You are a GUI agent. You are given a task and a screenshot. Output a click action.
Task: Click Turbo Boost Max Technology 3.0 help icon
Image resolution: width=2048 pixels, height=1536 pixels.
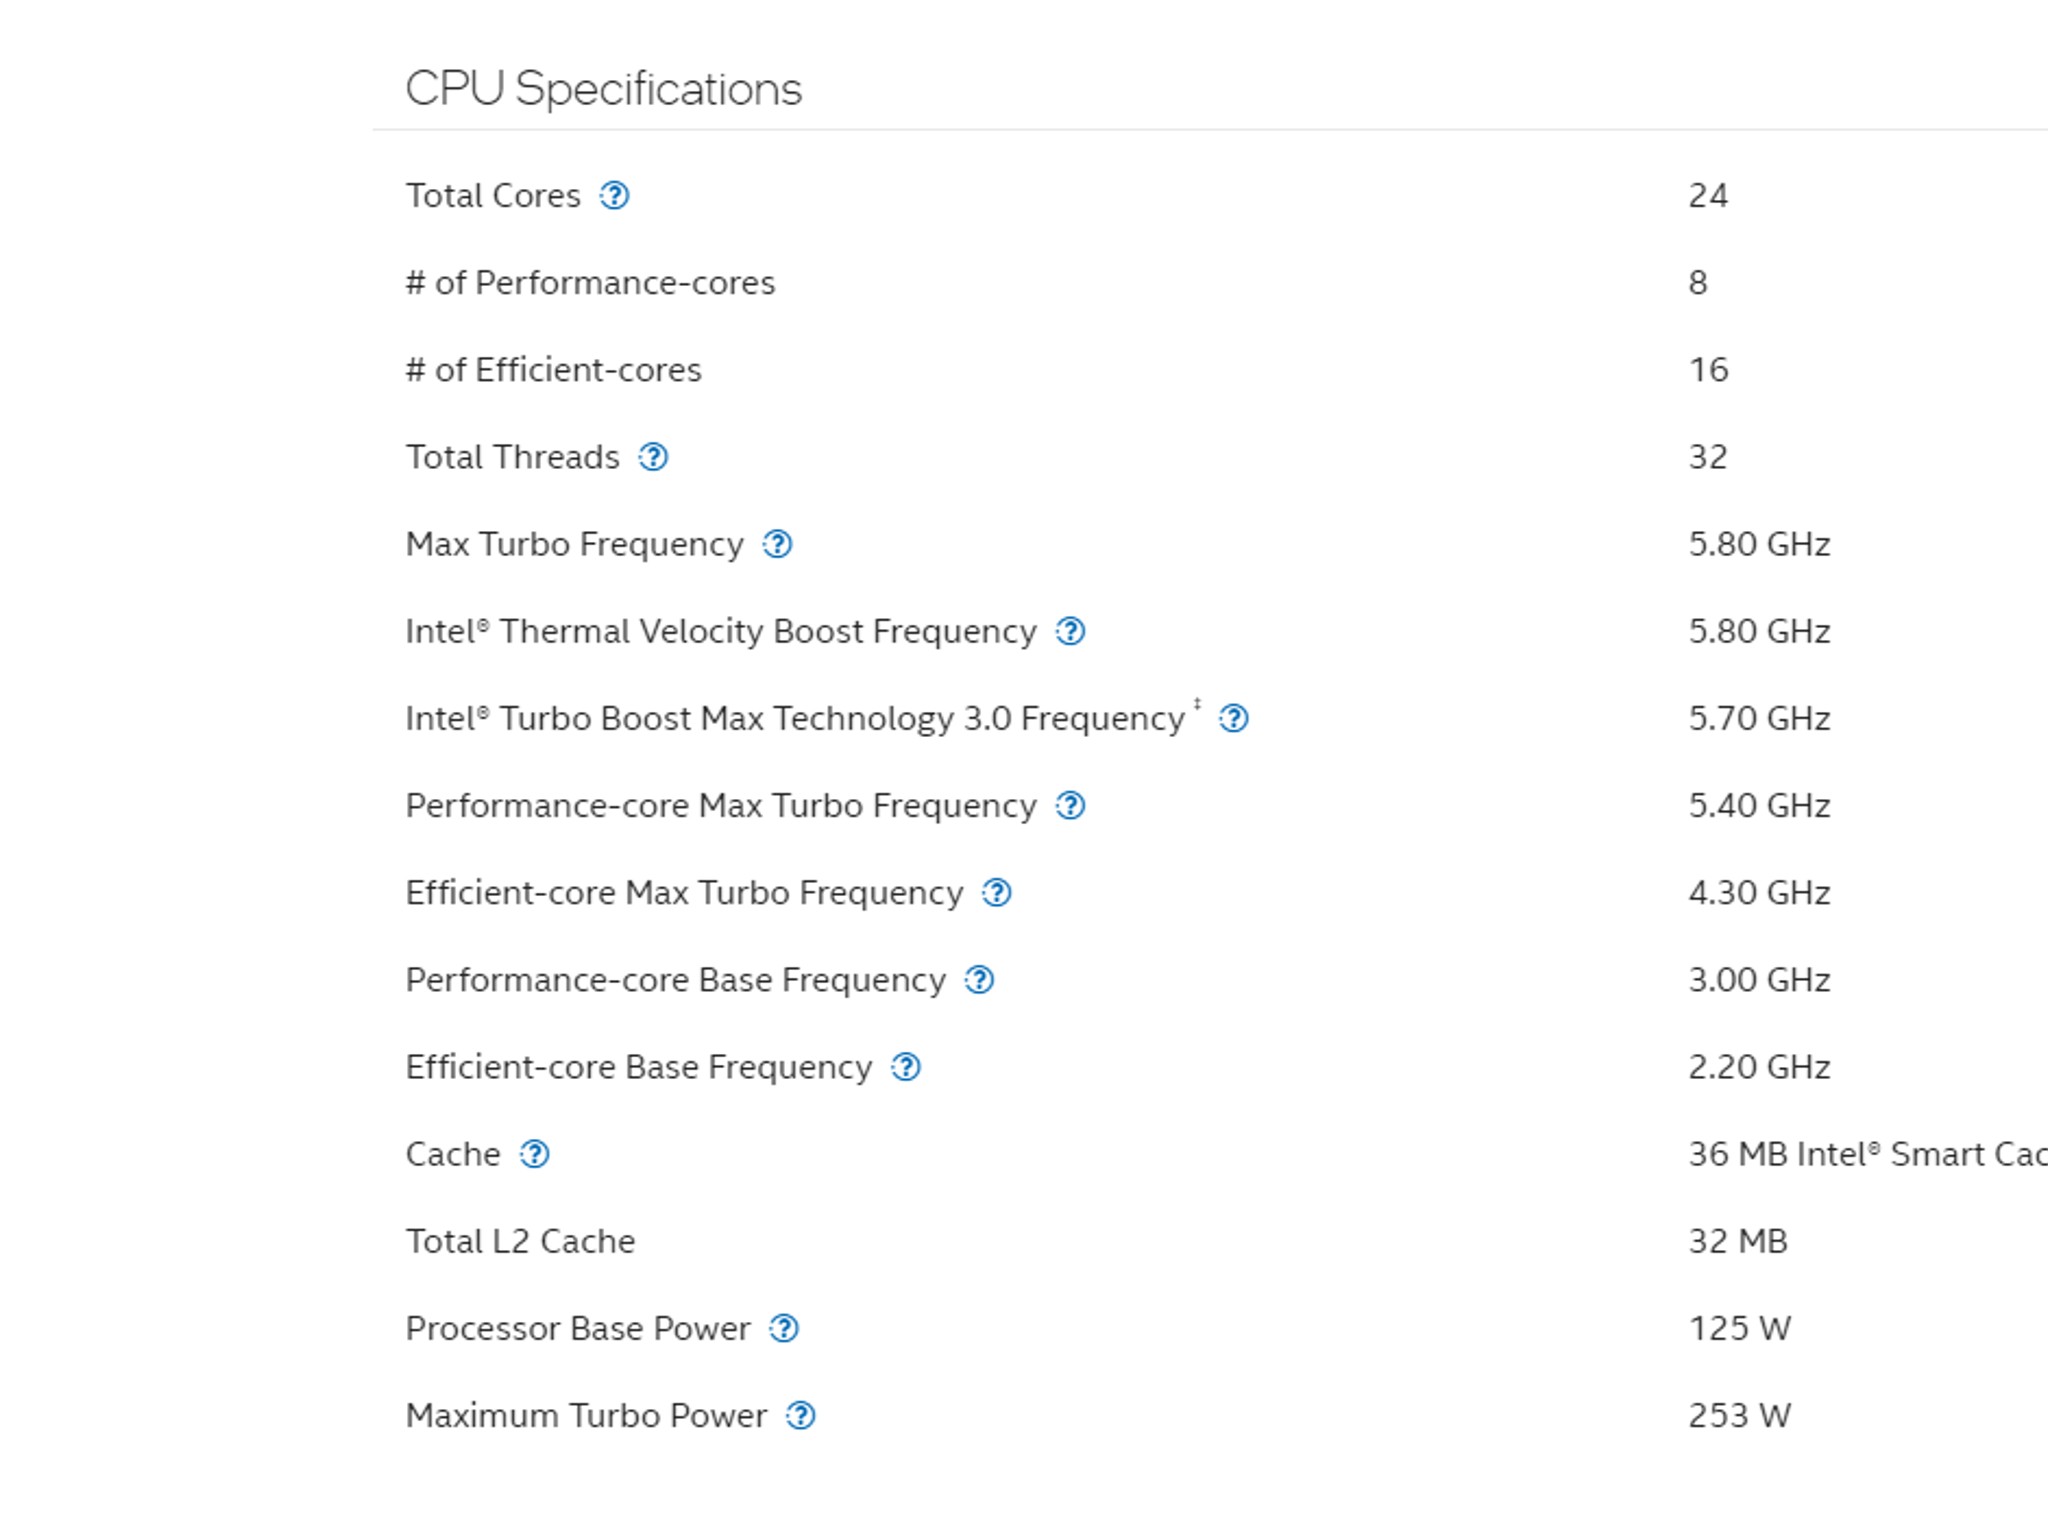coord(1233,718)
